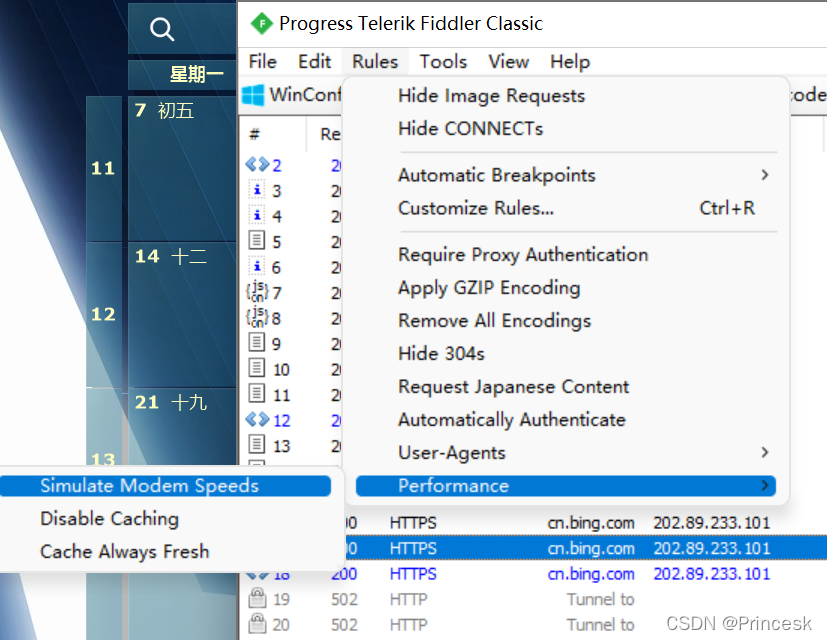
Task: Select session 20 Tunnel to text
Action: (x=600, y=625)
